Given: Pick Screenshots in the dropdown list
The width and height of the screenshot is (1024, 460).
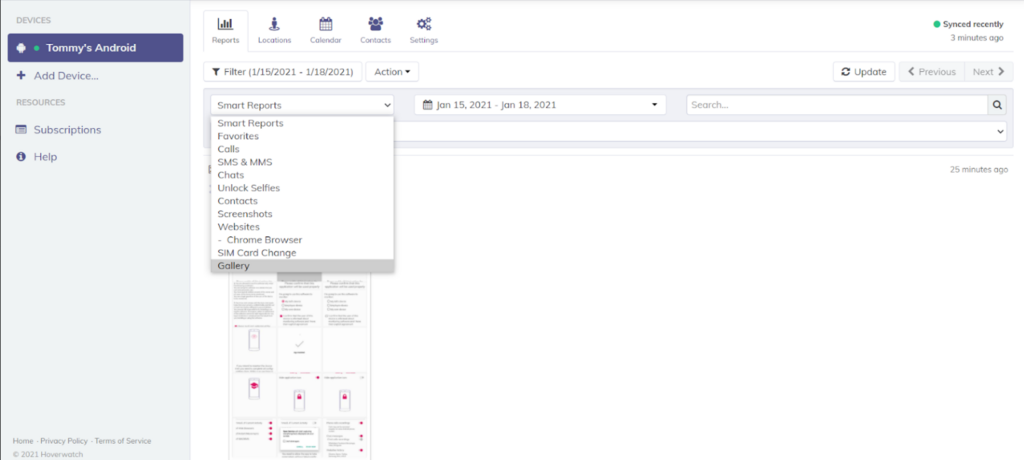Looking at the screenshot, I should click(302, 214).
